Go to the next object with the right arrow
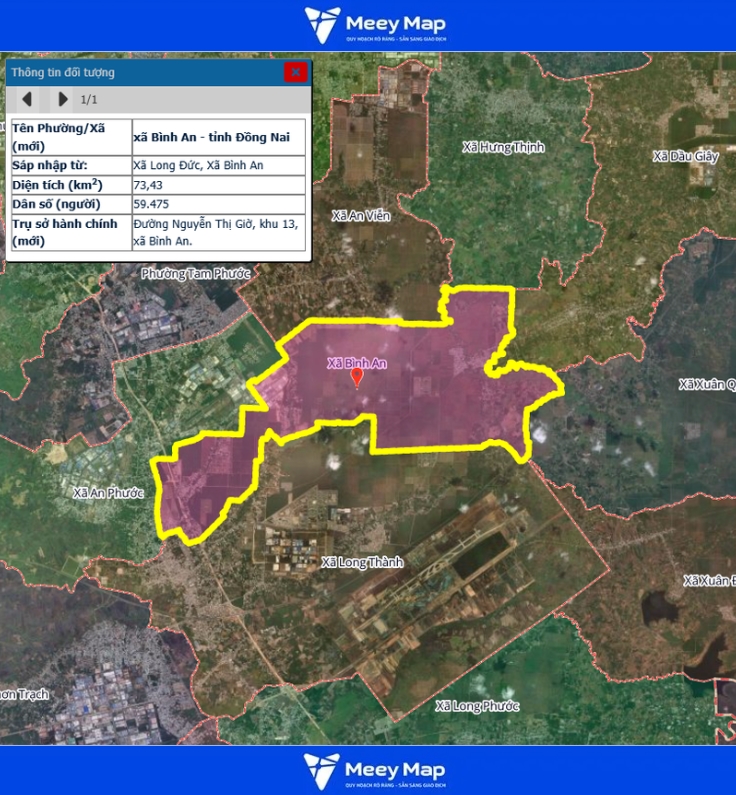This screenshot has height=795, width=736. tap(63, 99)
